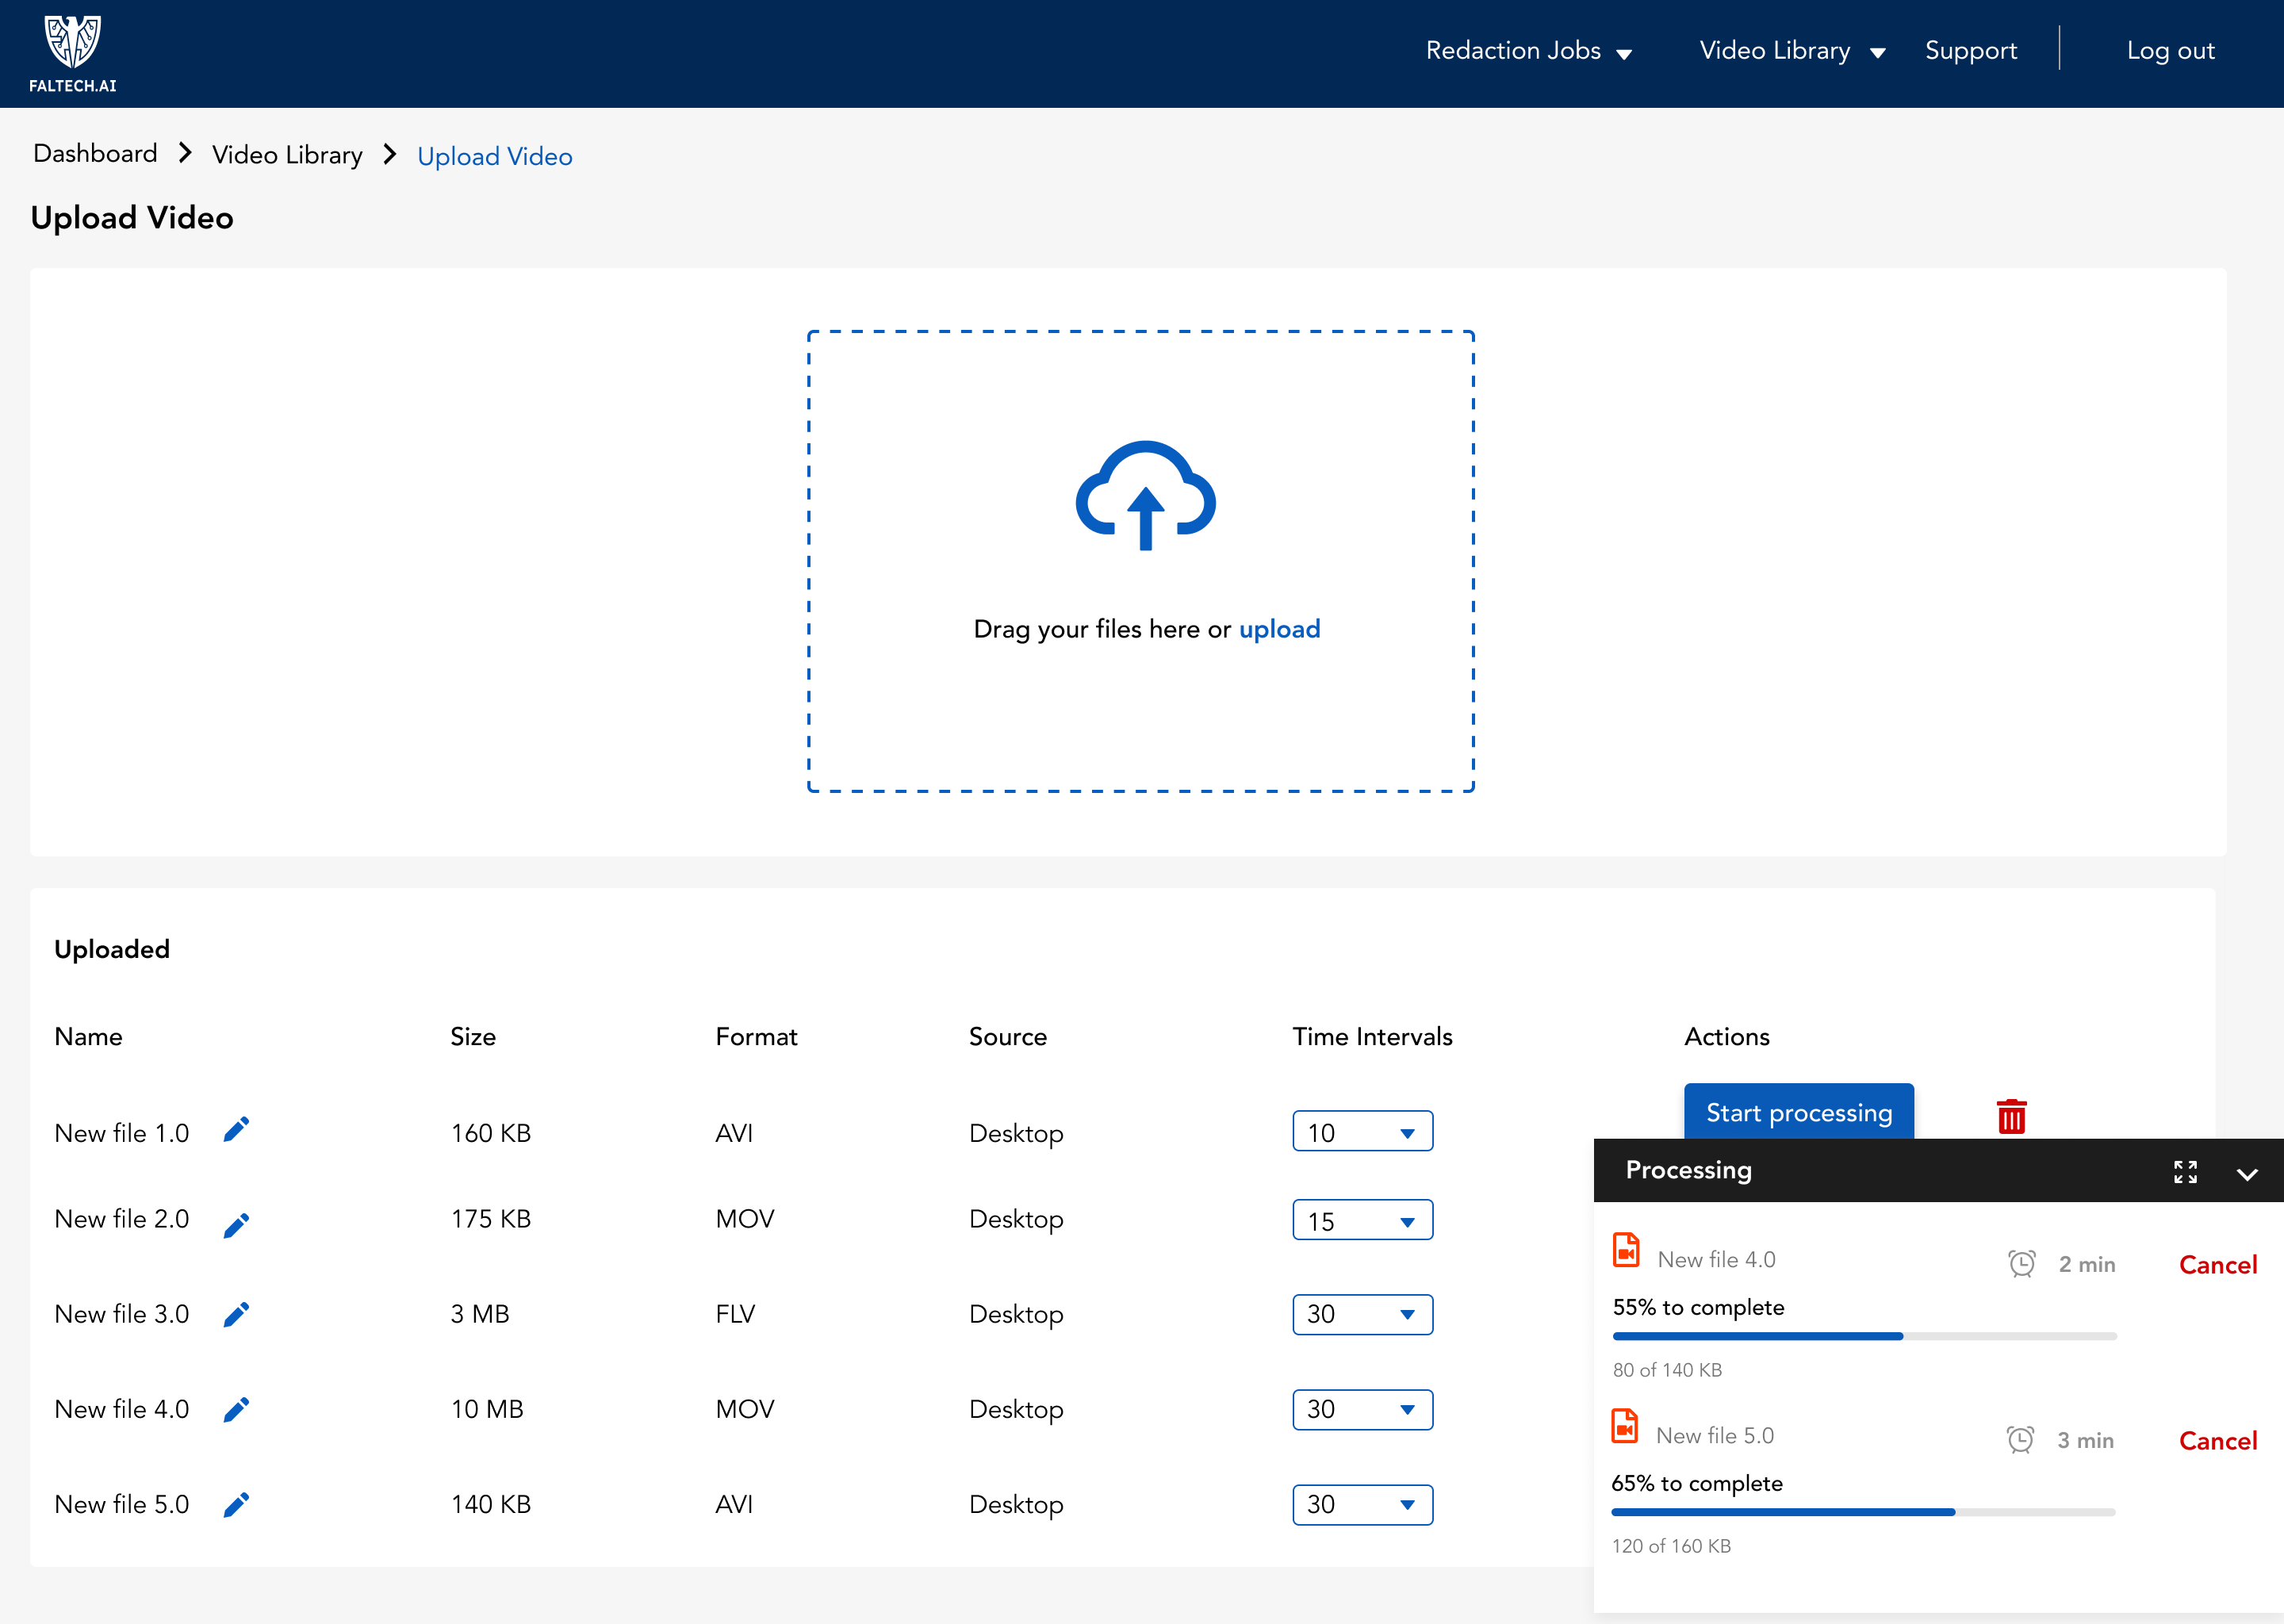Edit name of New file 5.0
This screenshot has height=1624, width=2284.
pos(236,1504)
